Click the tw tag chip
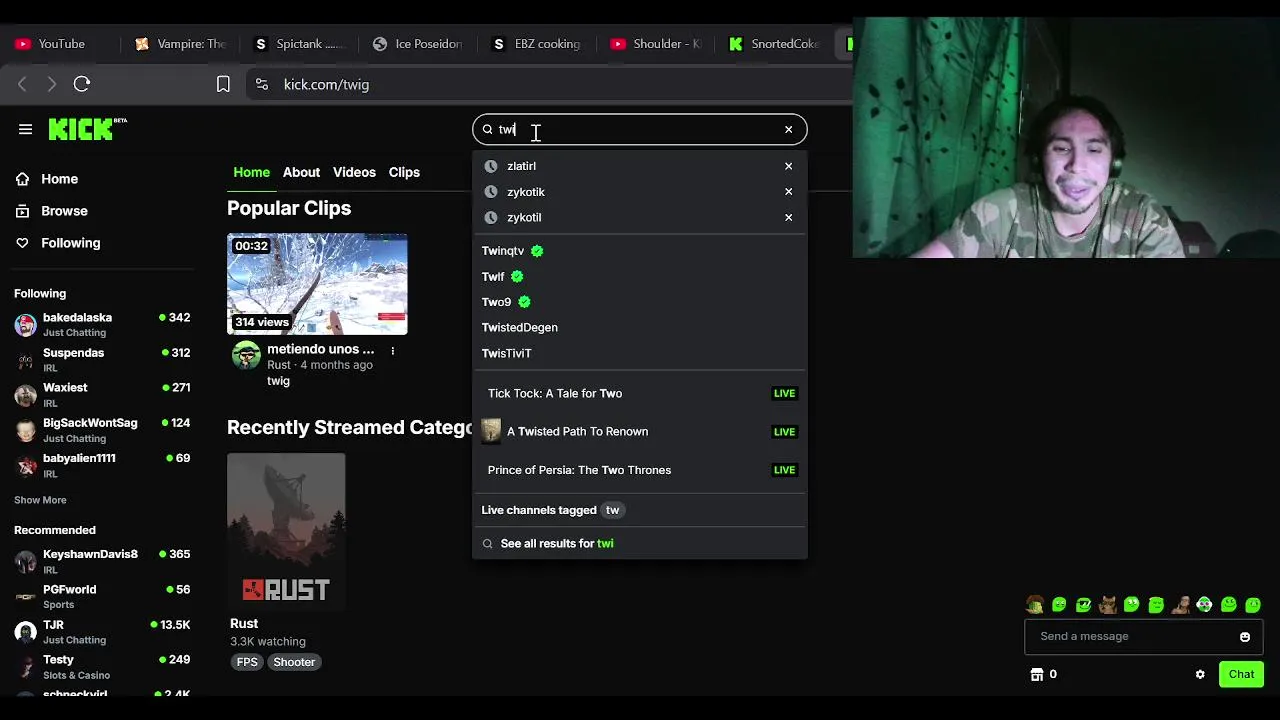This screenshot has height=720, width=1280. pos(612,510)
